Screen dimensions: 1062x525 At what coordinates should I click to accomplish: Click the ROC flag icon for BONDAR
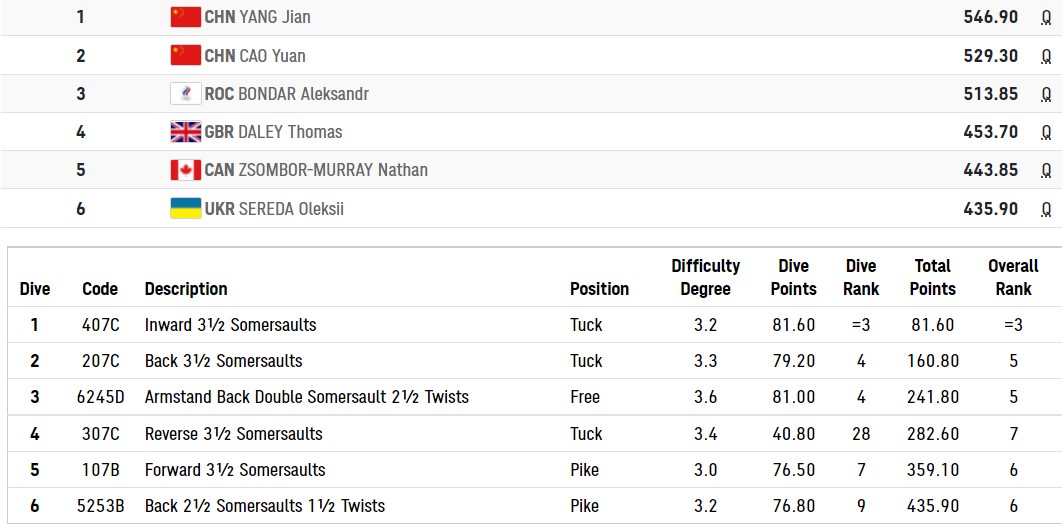pos(185,93)
